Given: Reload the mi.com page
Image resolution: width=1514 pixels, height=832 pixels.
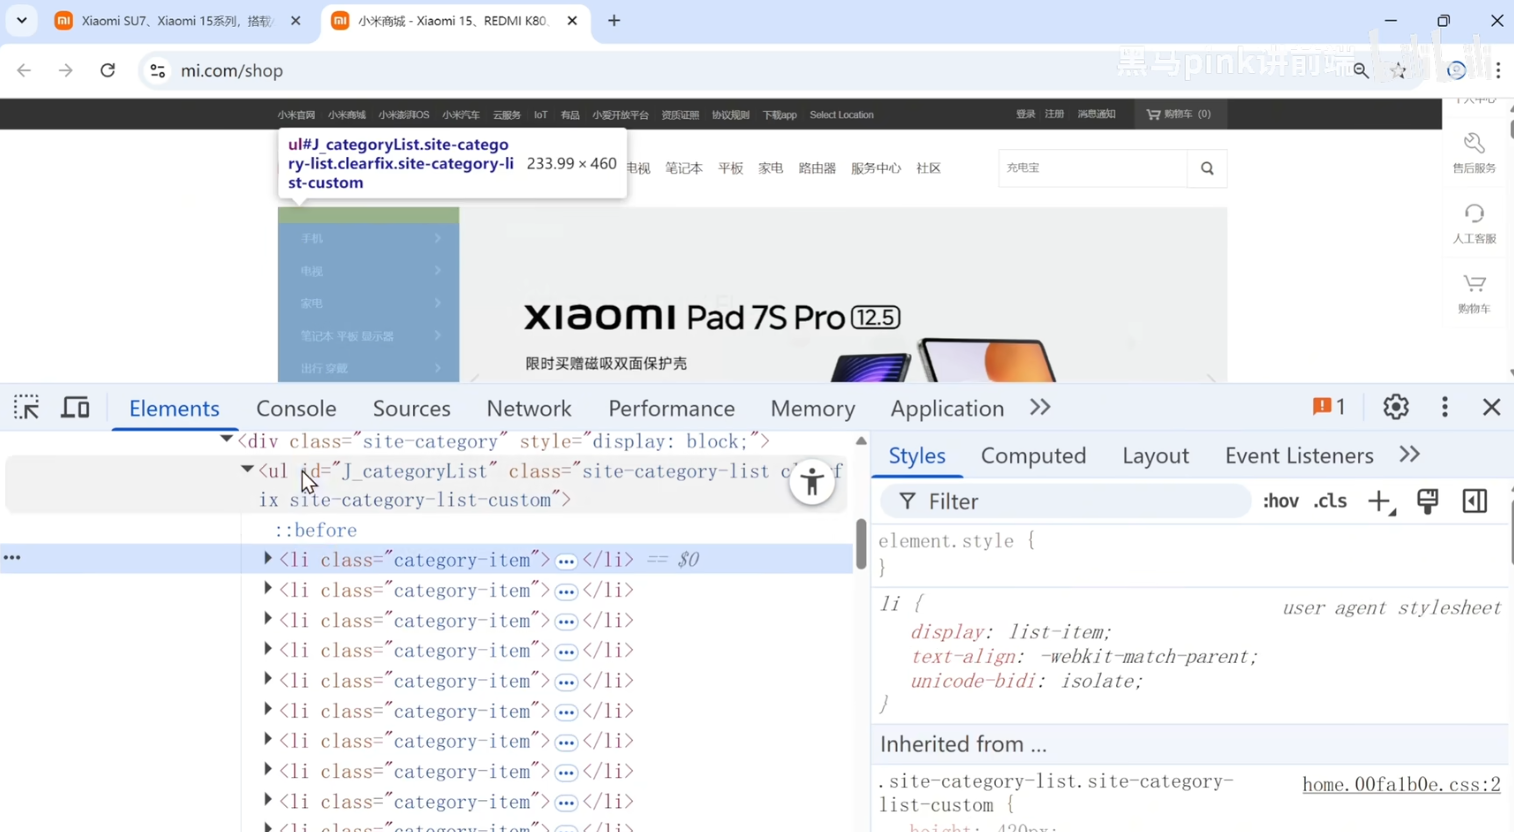Looking at the screenshot, I should click(x=108, y=71).
